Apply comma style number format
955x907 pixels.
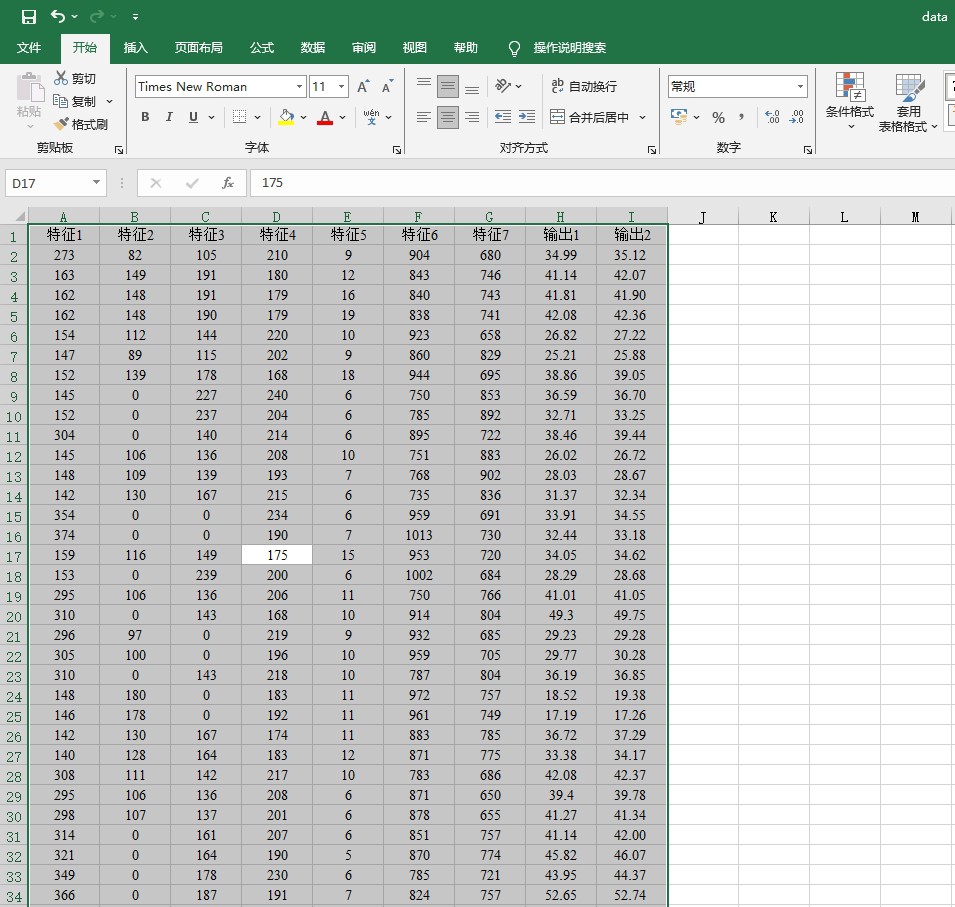click(741, 117)
